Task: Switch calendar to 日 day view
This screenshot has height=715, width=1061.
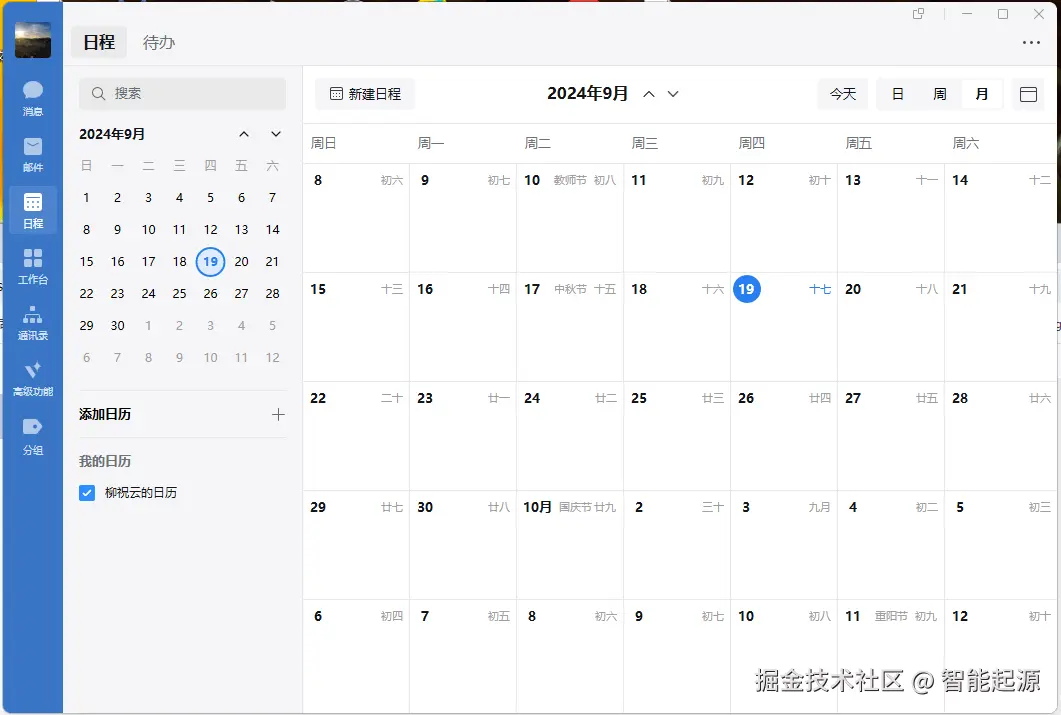Action: click(898, 94)
